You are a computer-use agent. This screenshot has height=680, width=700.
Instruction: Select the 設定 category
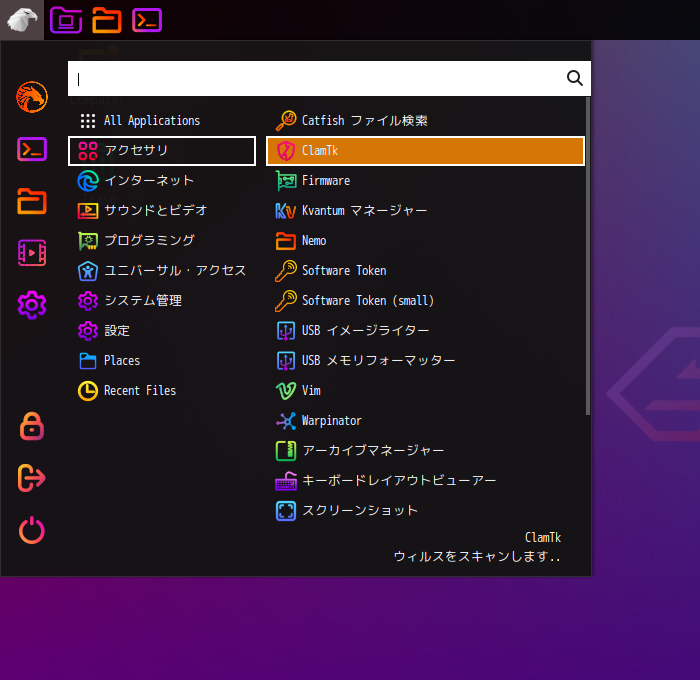tap(162, 331)
